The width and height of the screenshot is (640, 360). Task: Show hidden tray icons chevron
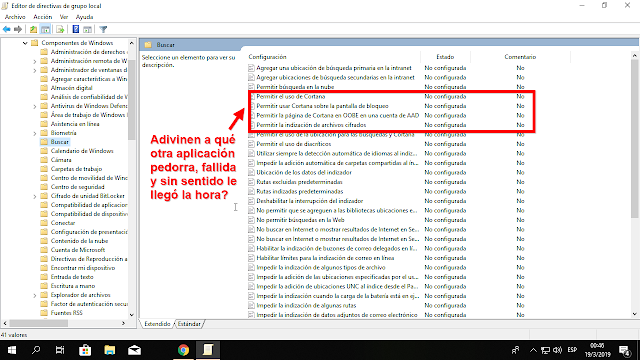point(533,350)
